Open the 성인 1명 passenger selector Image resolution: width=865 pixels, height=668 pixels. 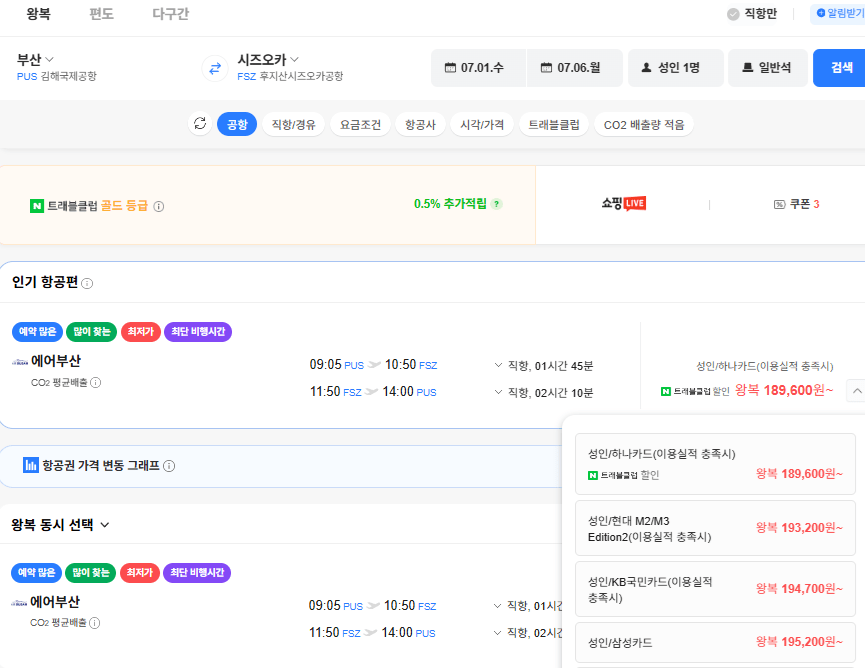click(676, 68)
